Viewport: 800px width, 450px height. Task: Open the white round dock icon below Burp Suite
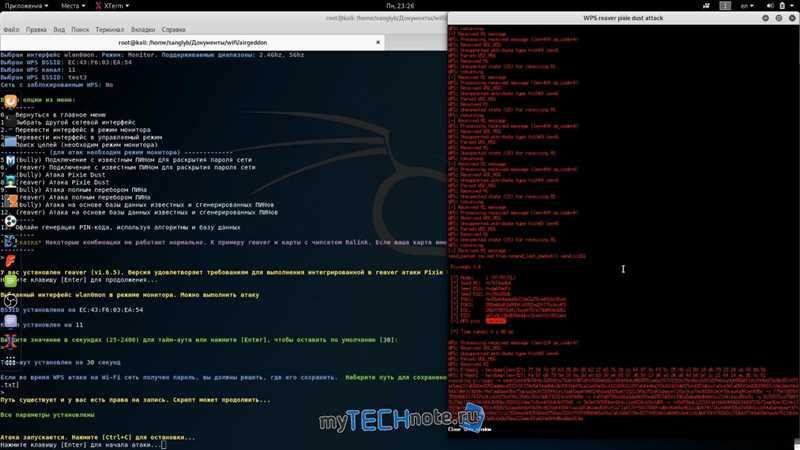point(10,221)
